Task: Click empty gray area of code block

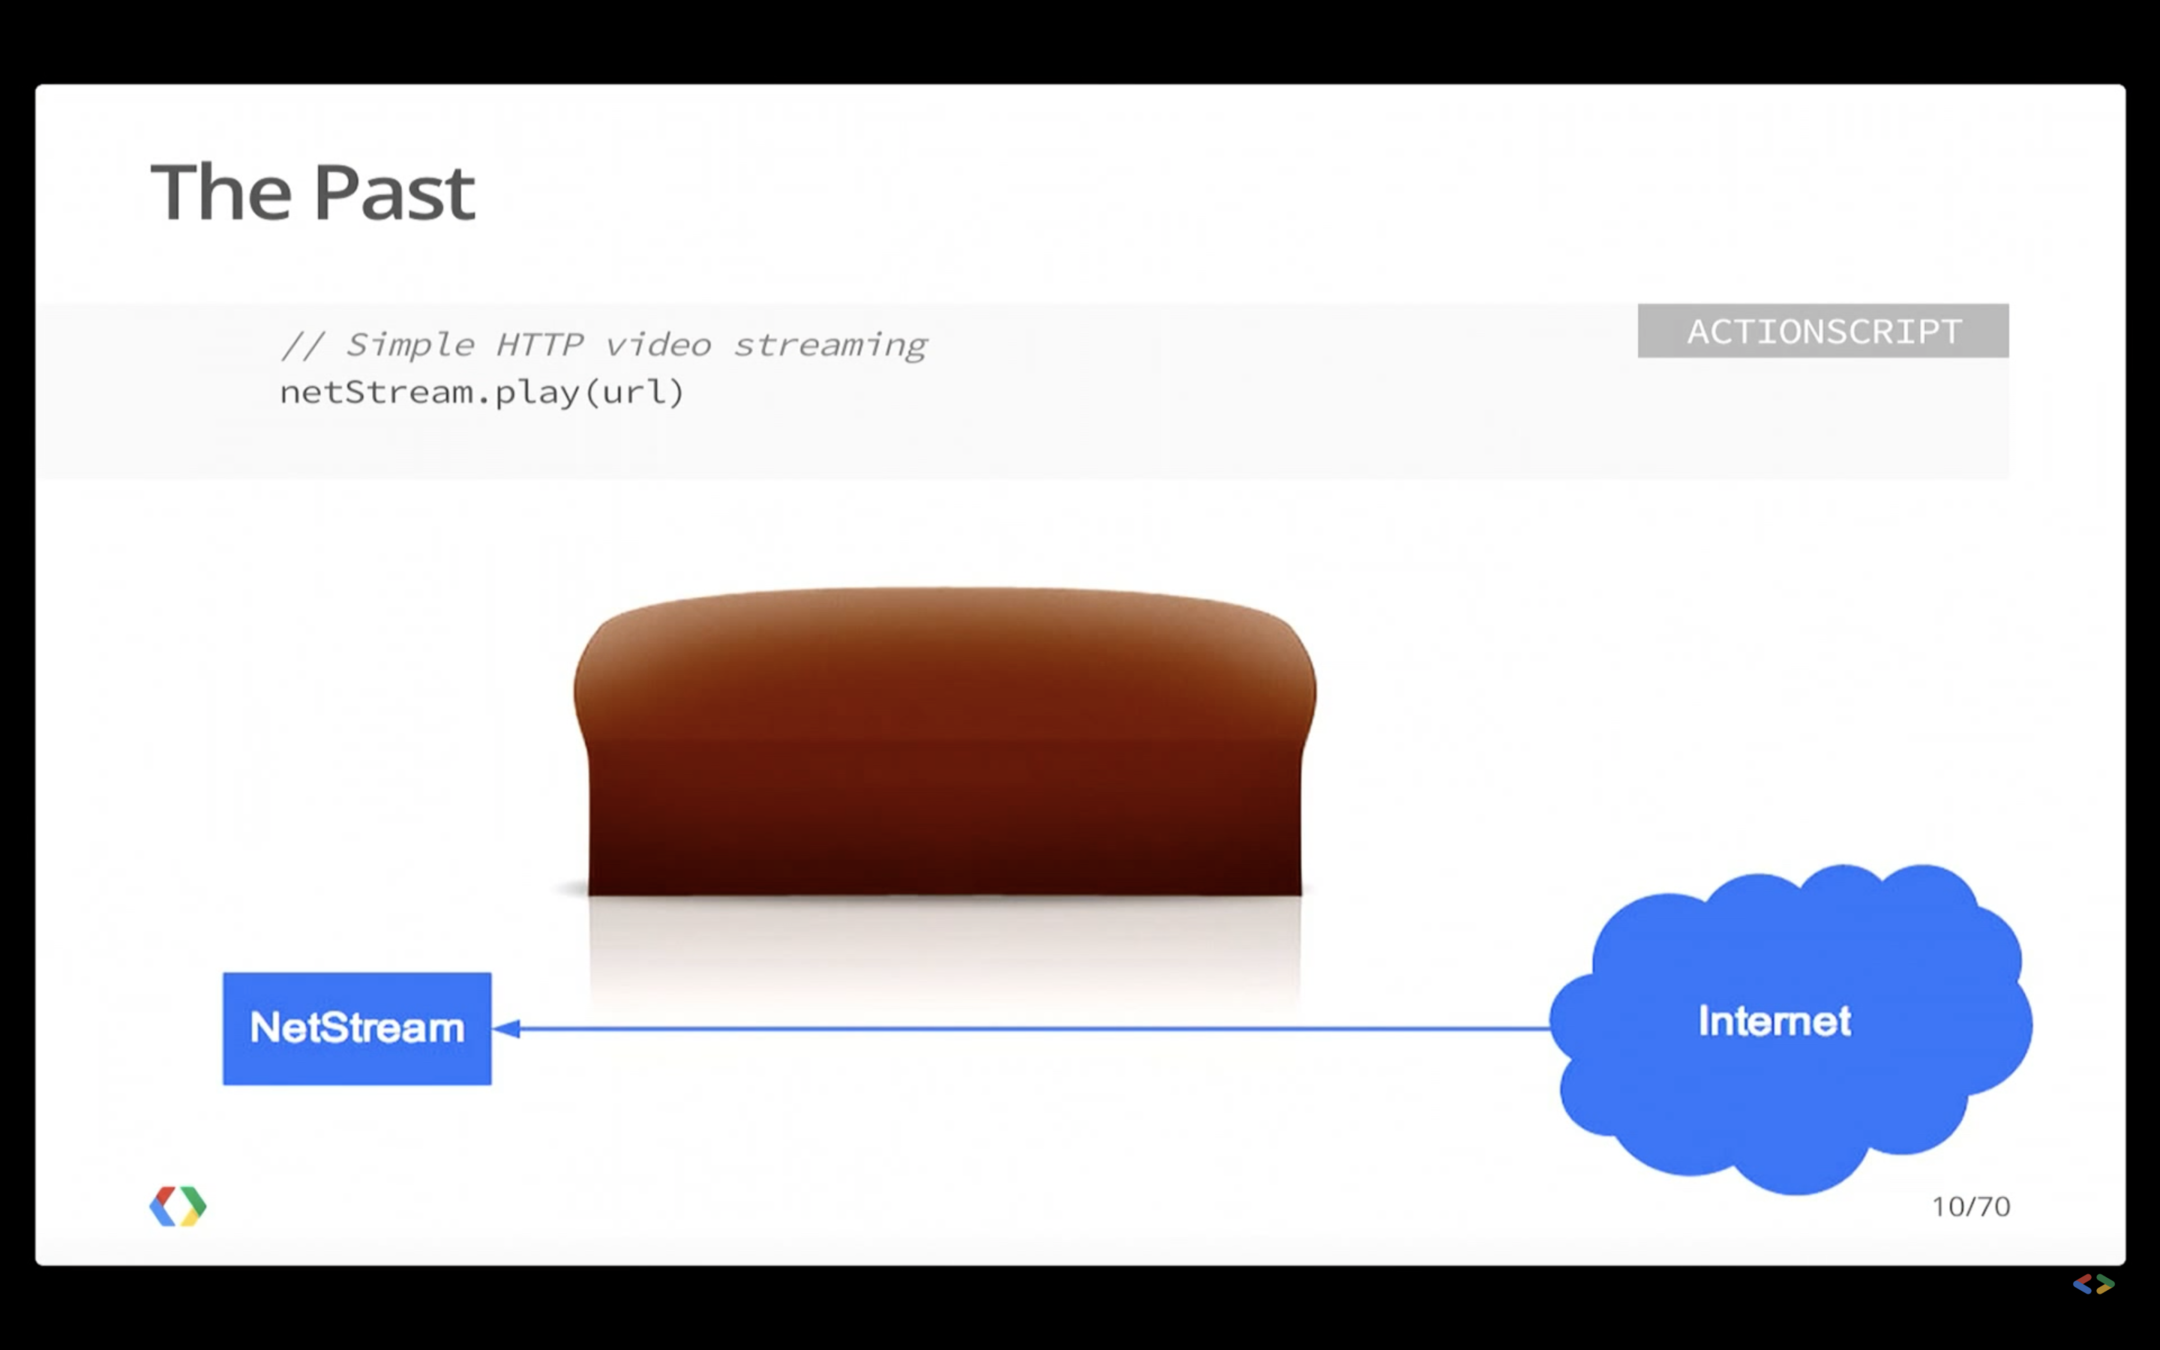Action: pos(1300,420)
